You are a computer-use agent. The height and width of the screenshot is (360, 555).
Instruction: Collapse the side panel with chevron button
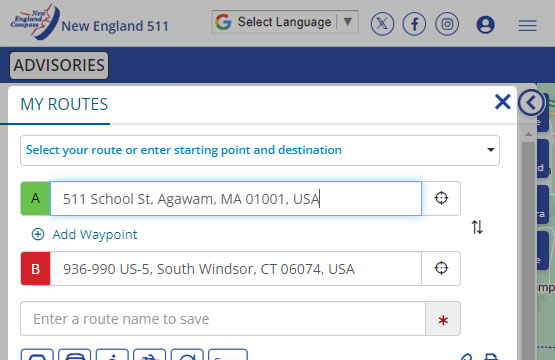[x=531, y=103]
